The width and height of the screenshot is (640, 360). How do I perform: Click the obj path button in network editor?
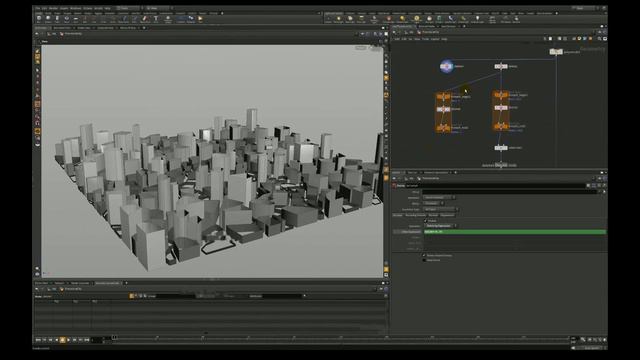tap(409, 32)
